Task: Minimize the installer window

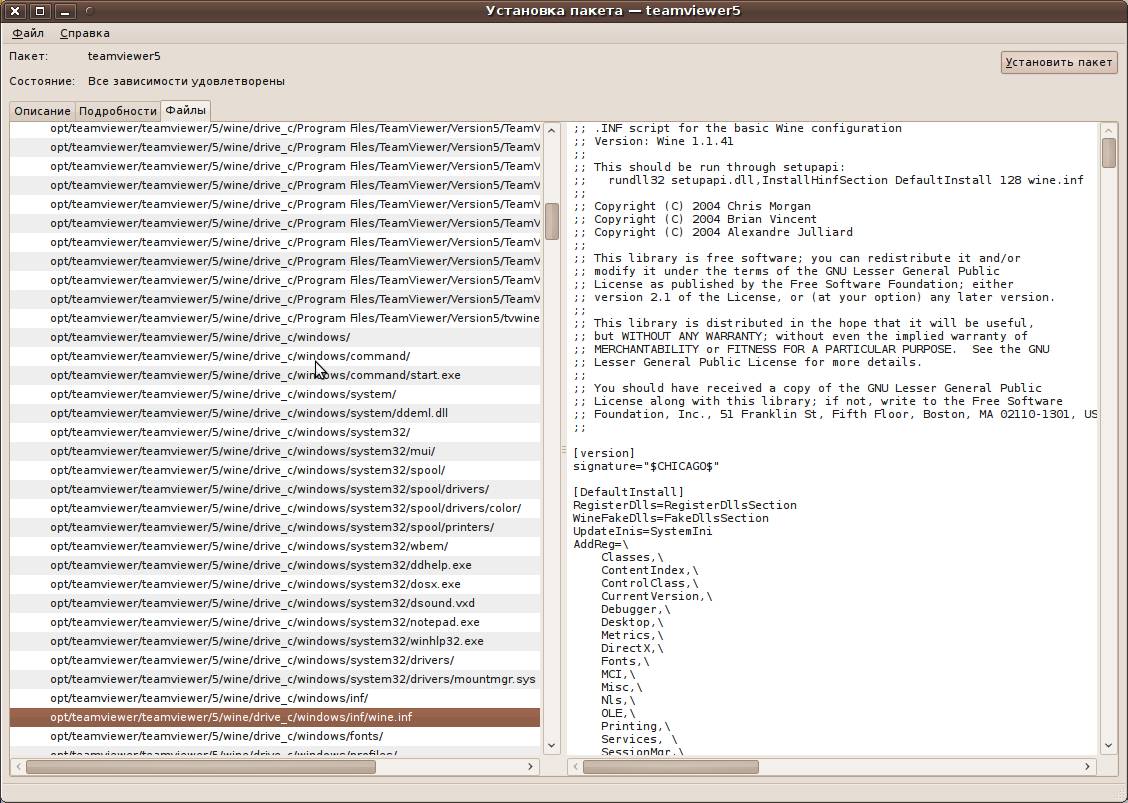Action: click(65, 11)
